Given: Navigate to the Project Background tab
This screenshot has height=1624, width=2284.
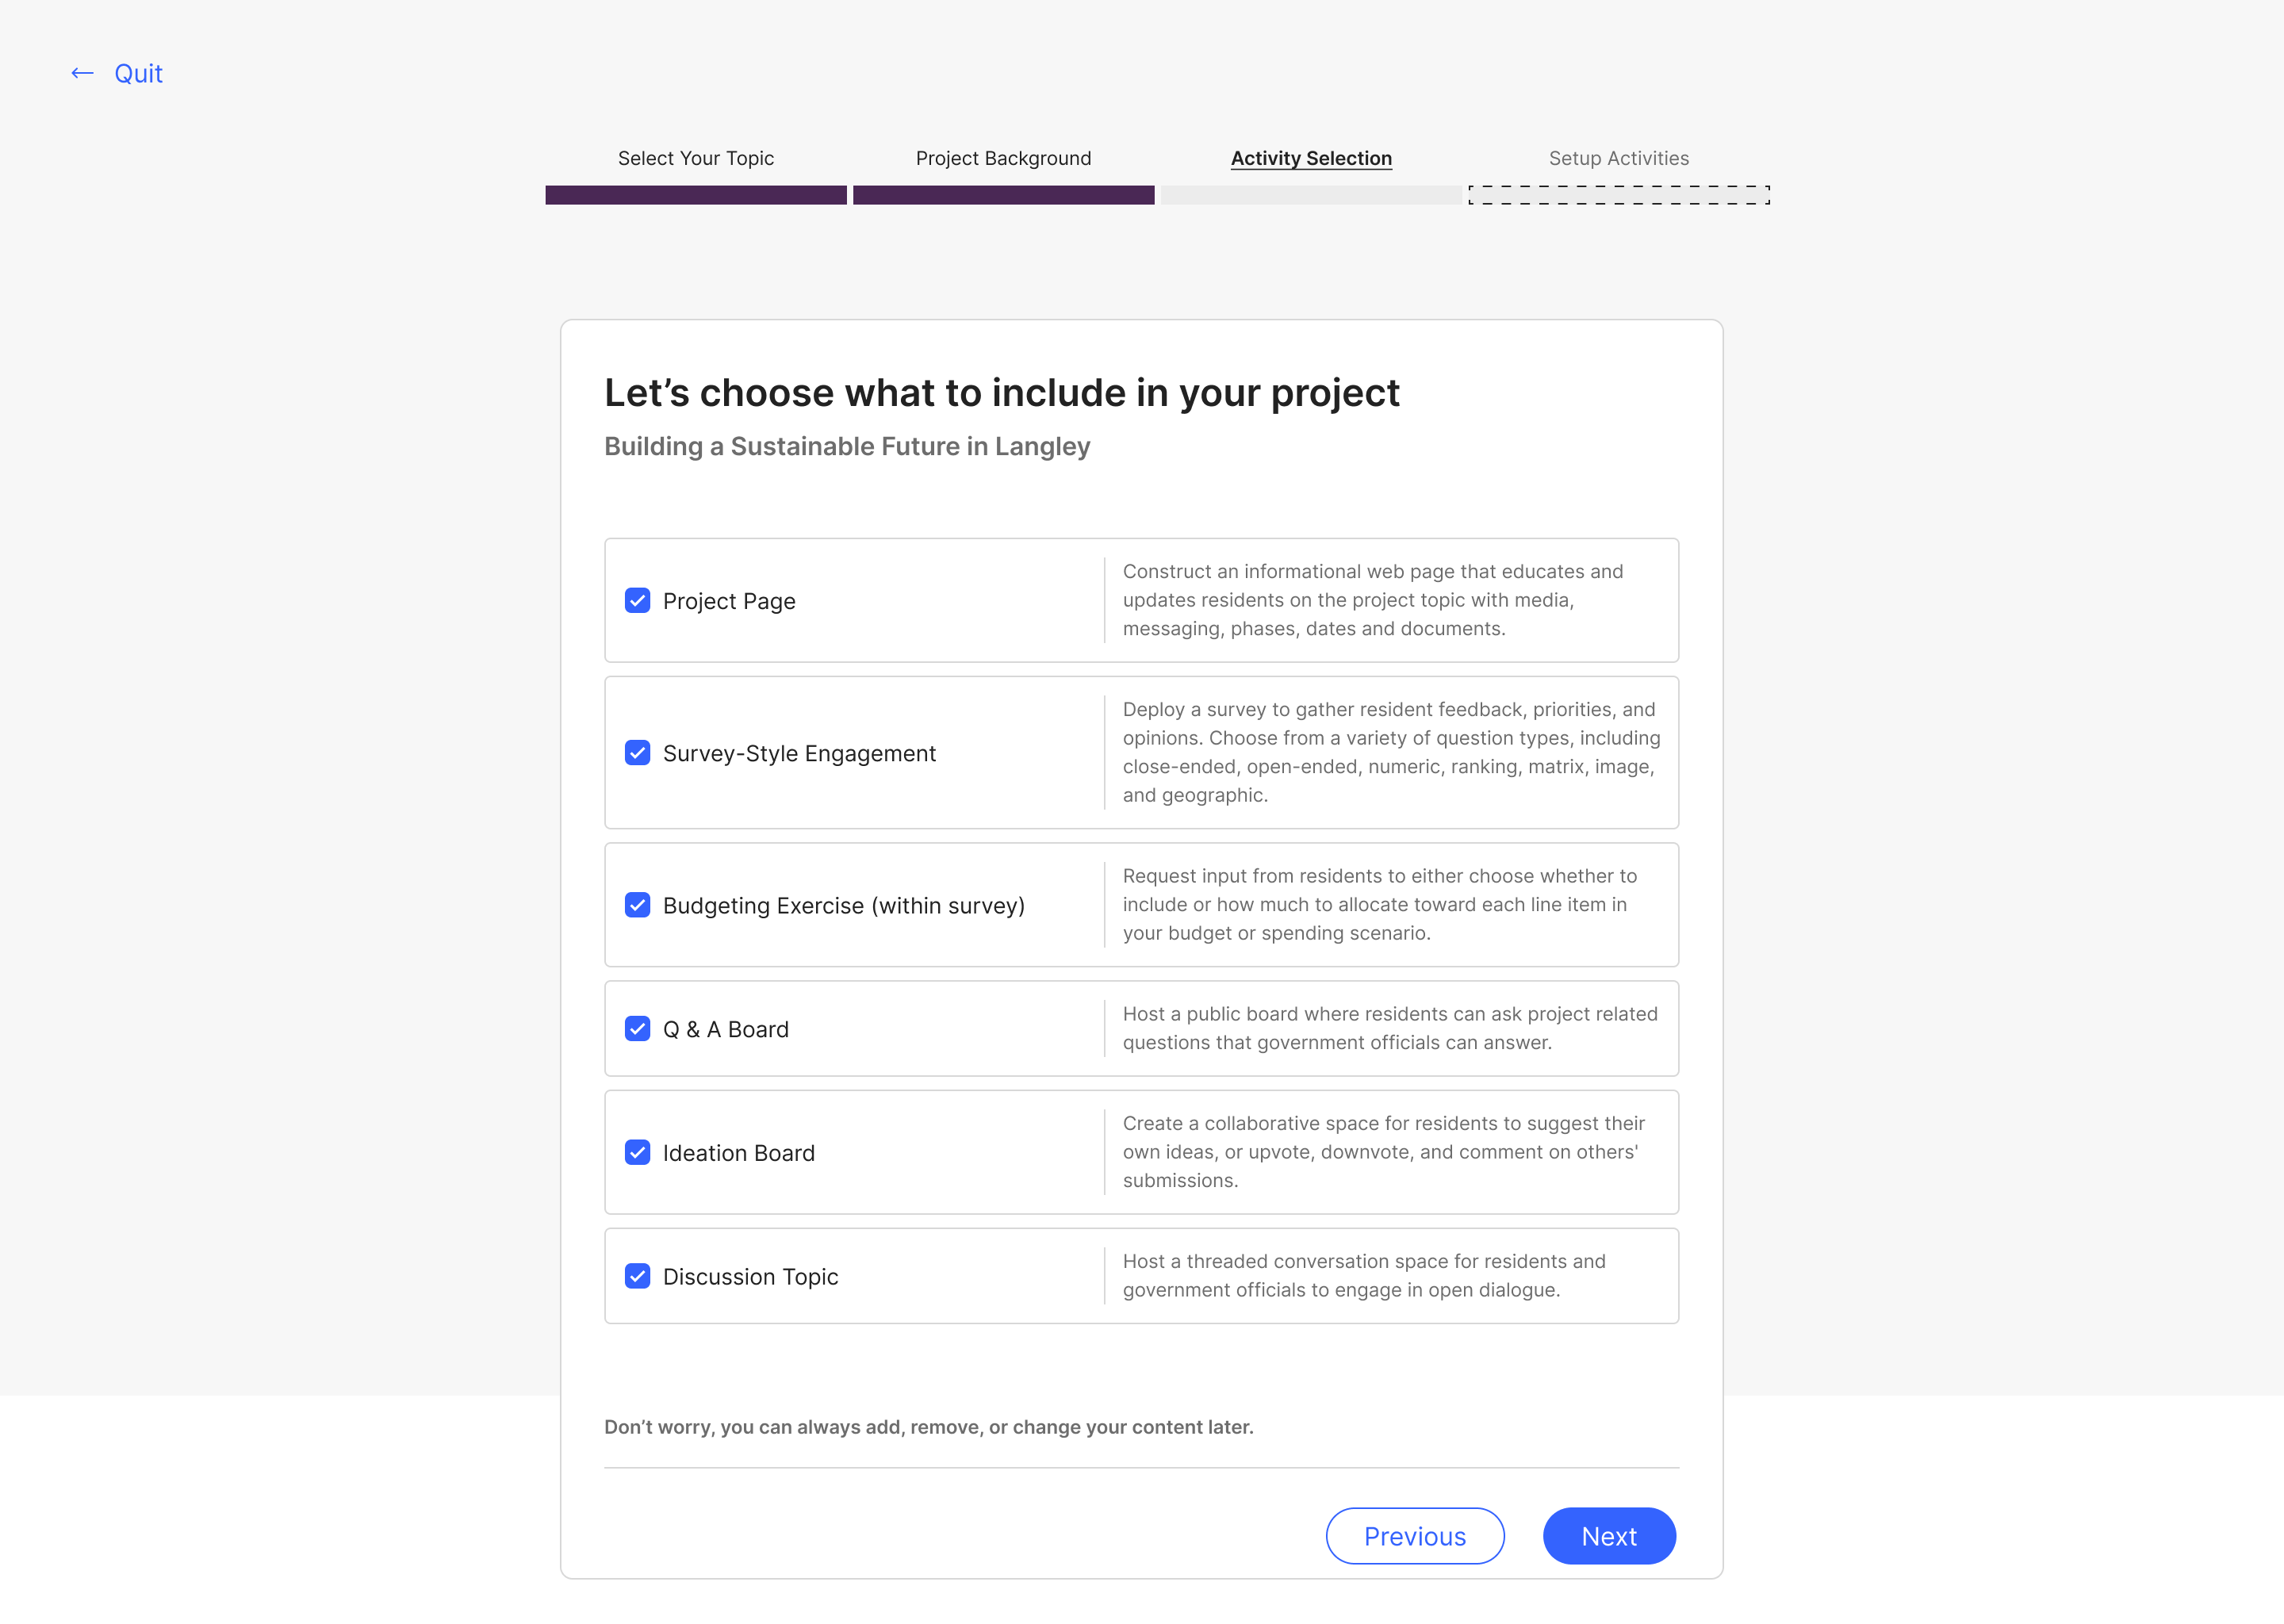Looking at the screenshot, I should tap(1003, 156).
